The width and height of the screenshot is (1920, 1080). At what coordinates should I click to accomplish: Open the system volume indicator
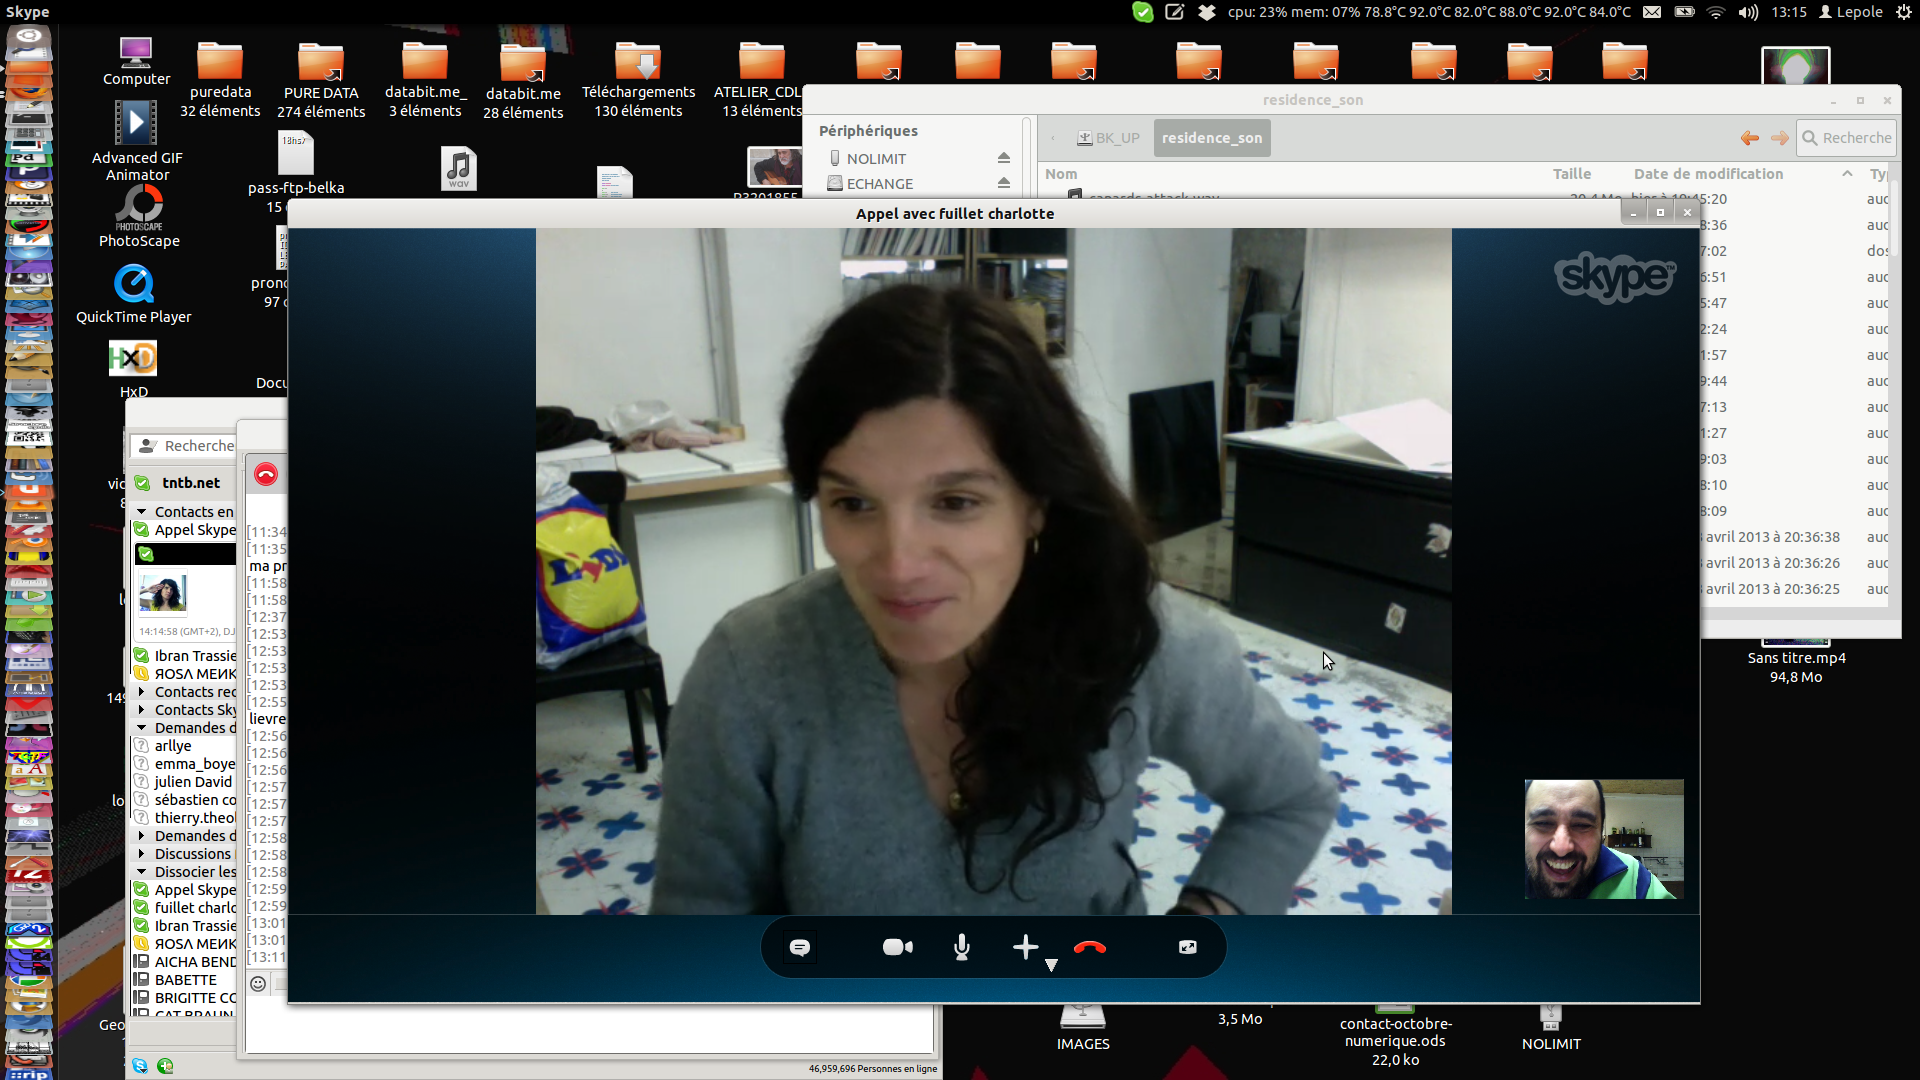click(x=1748, y=12)
